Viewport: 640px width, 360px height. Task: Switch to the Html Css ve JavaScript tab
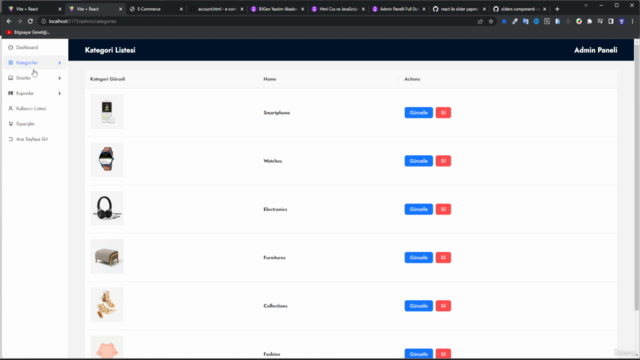338,9
